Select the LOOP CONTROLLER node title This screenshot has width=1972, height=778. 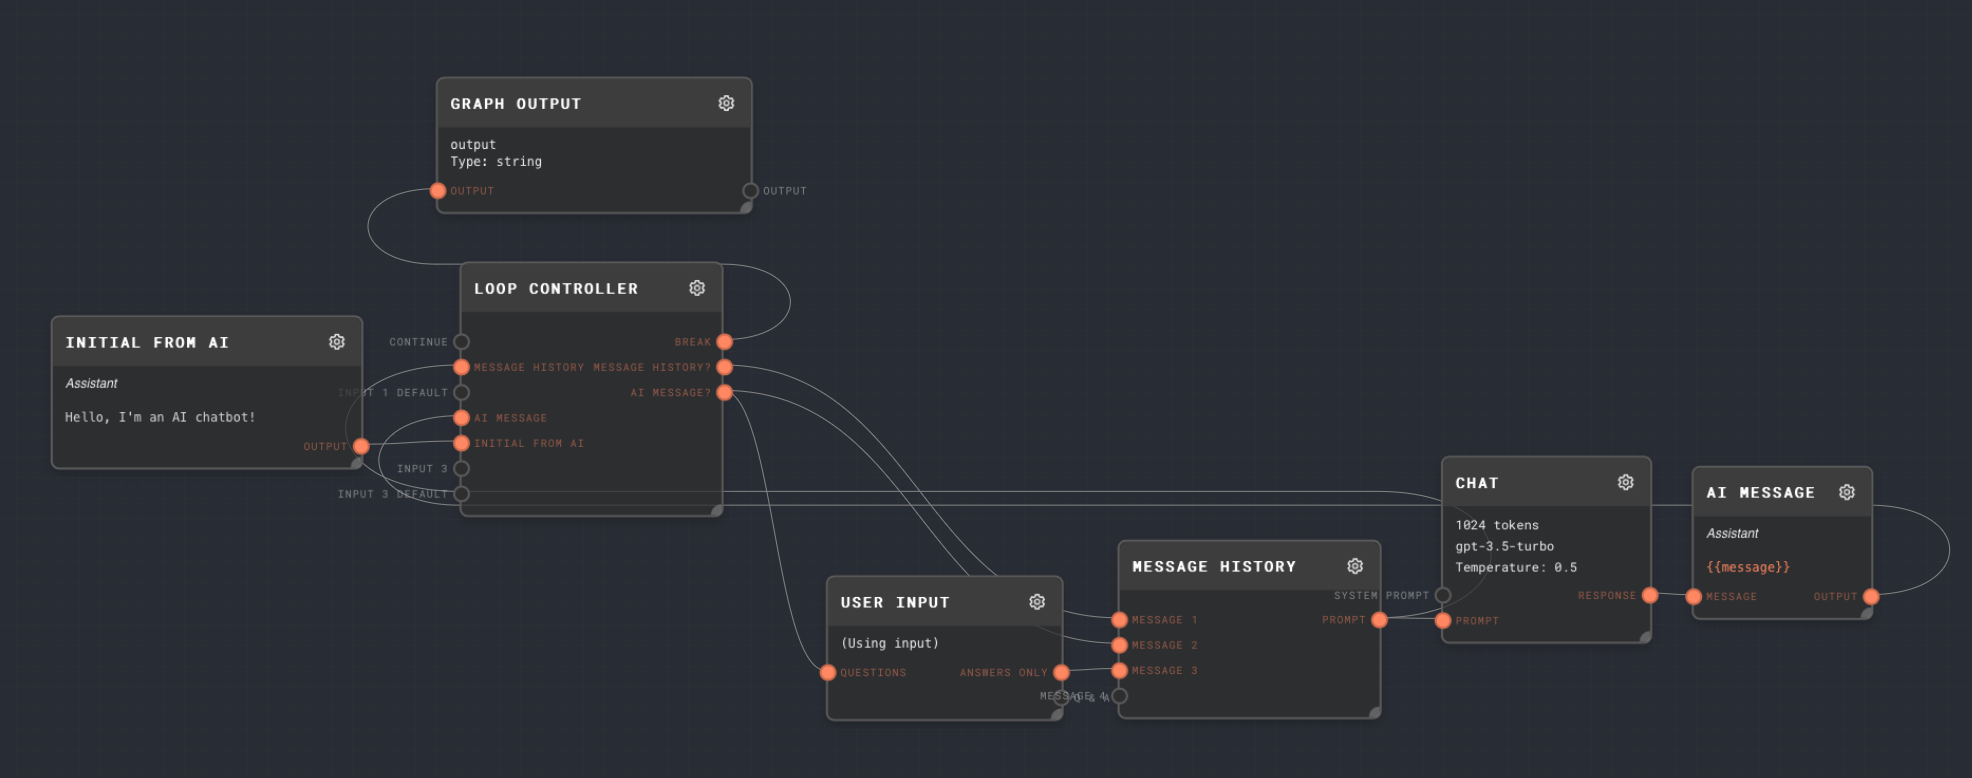(x=556, y=289)
